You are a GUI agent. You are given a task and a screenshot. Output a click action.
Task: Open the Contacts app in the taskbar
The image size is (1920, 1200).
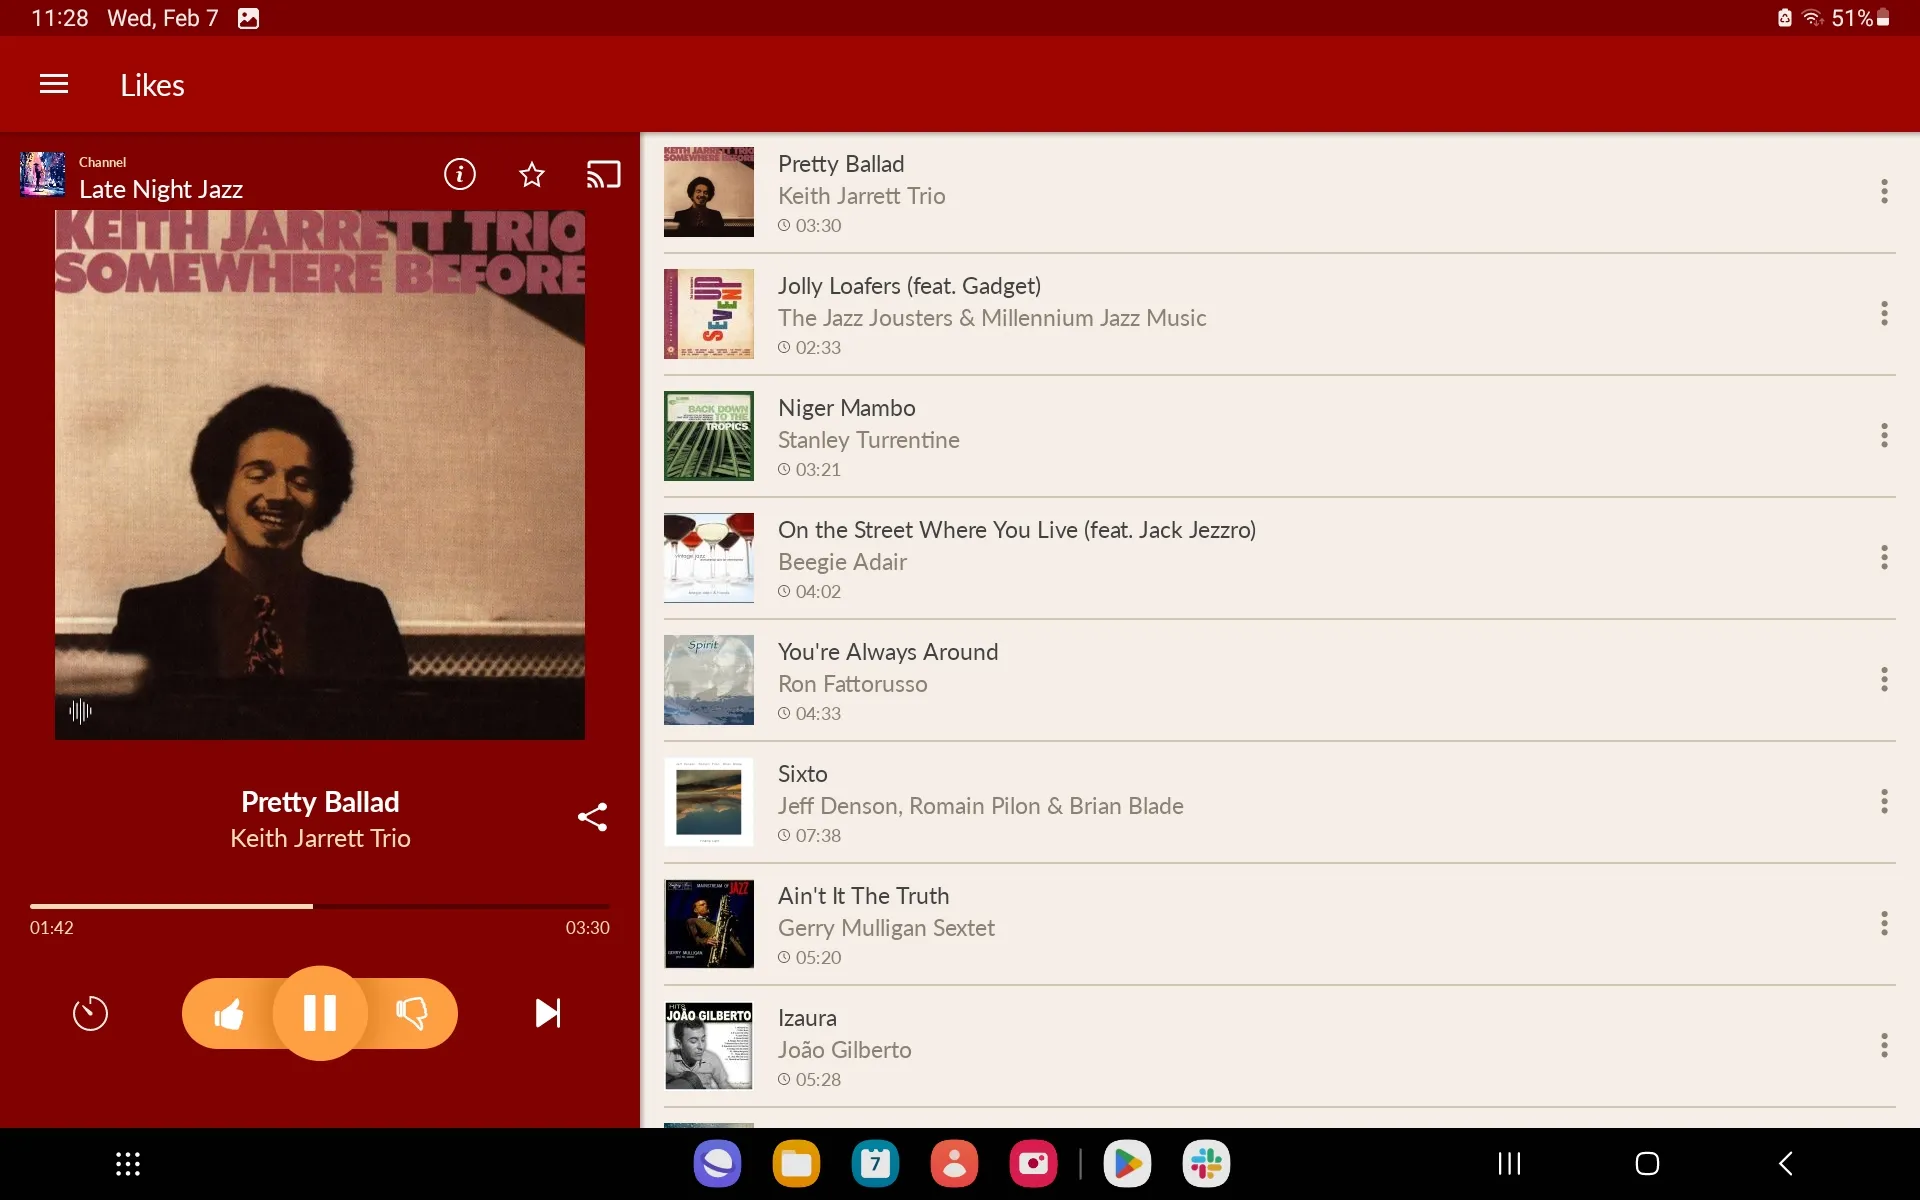[954, 1164]
